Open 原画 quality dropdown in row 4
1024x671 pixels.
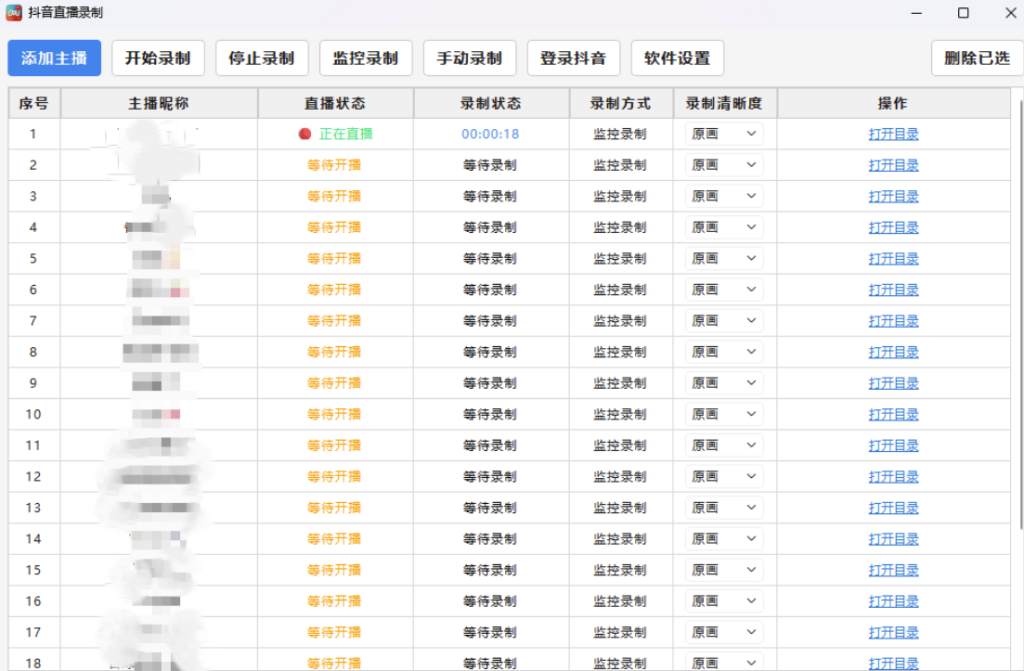[x=724, y=227]
